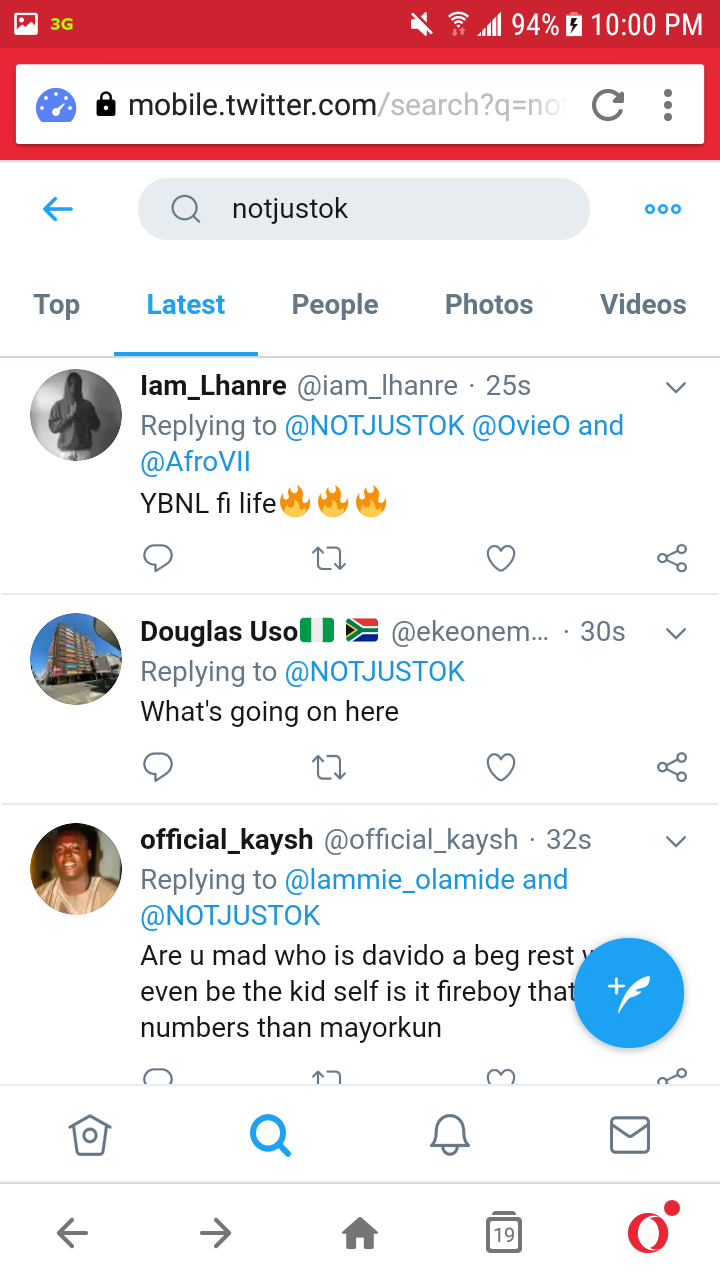This screenshot has width=720, height=1280.
Task: Reply to Douglas Uso's tweet
Action: [158, 767]
